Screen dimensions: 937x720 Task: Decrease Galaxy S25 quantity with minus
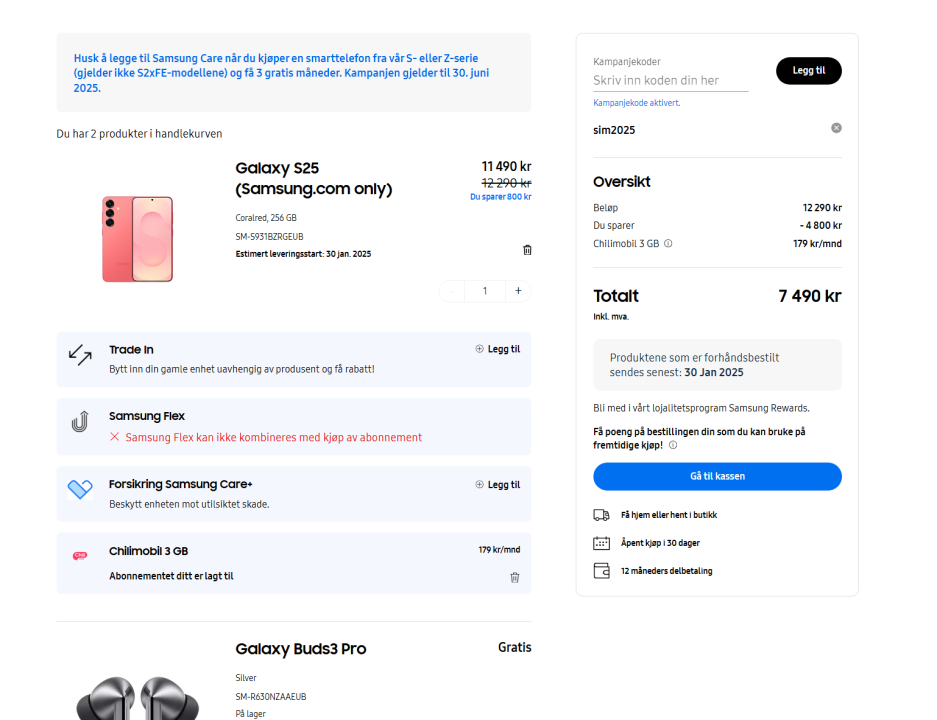[x=452, y=291]
